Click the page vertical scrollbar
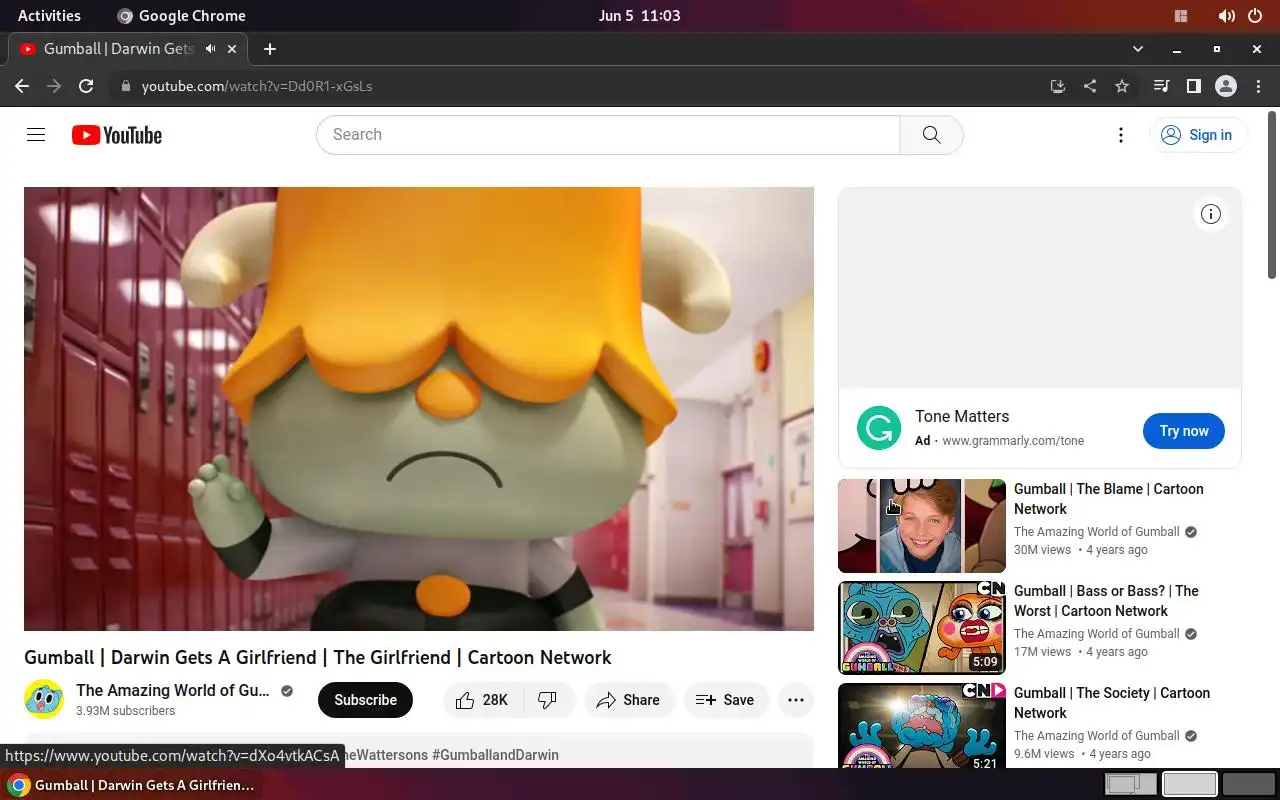This screenshot has width=1280, height=800. [1273, 197]
